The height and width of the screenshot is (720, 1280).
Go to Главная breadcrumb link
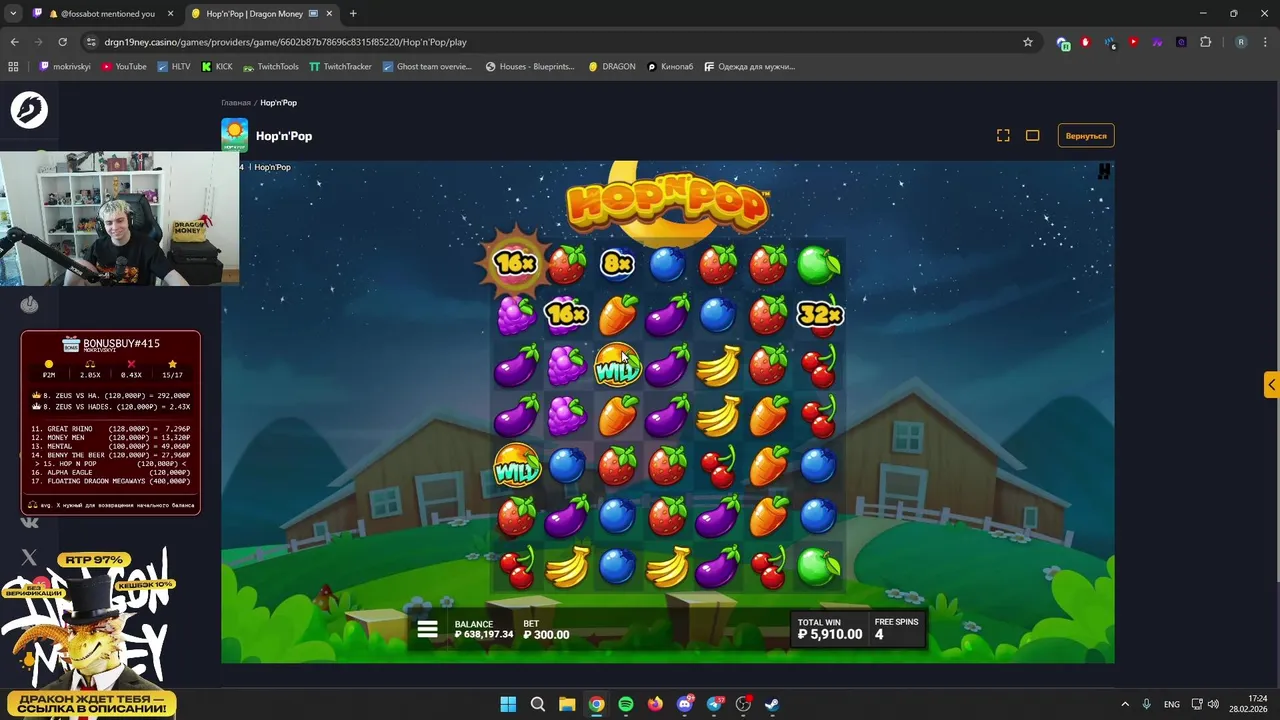(x=236, y=103)
